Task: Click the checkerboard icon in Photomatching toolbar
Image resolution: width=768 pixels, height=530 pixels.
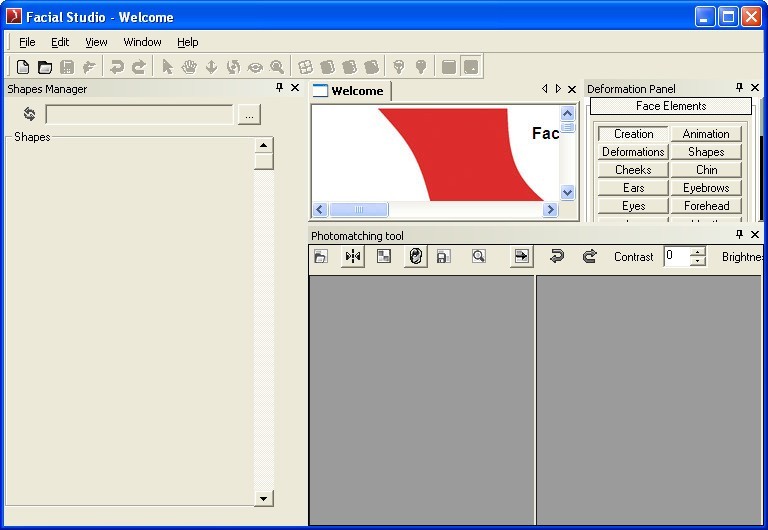Action: coord(384,256)
